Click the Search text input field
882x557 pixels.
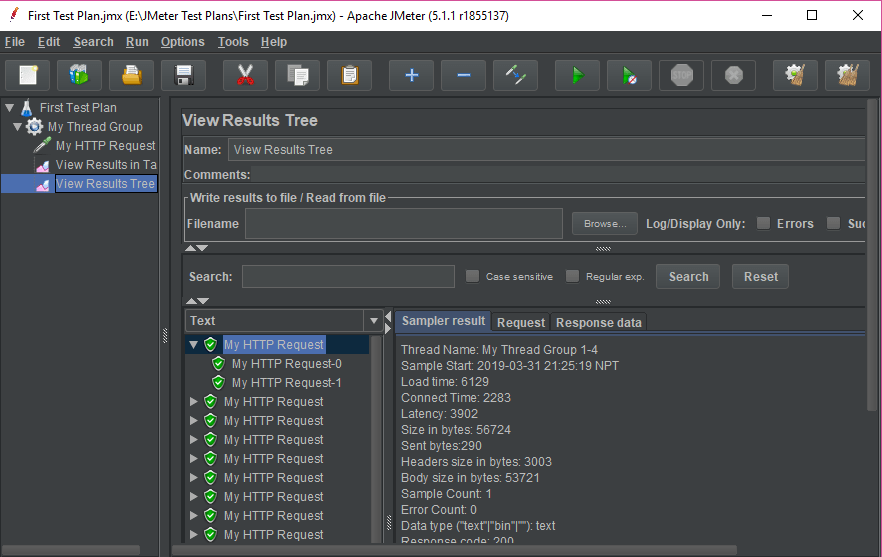pos(348,276)
